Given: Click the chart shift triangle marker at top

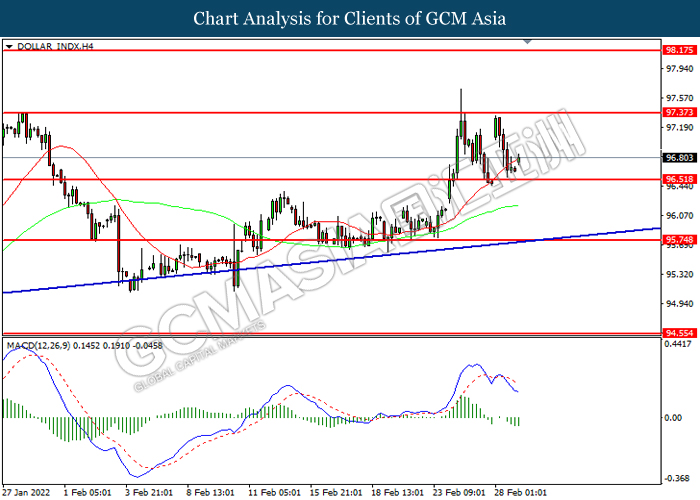Looking at the screenshot, I should pos(527,42).
